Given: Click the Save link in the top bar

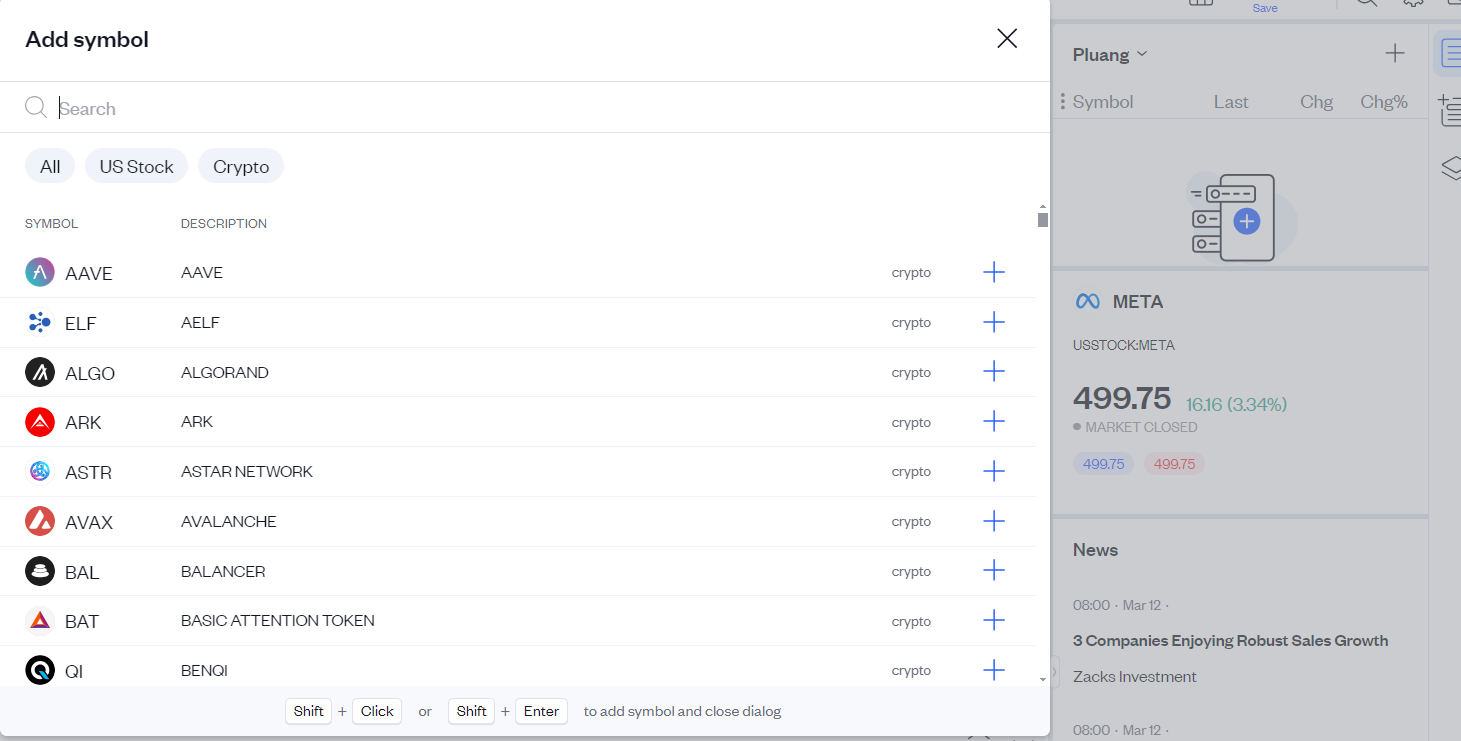Looking at the screenshot, I should [1264, 7].
